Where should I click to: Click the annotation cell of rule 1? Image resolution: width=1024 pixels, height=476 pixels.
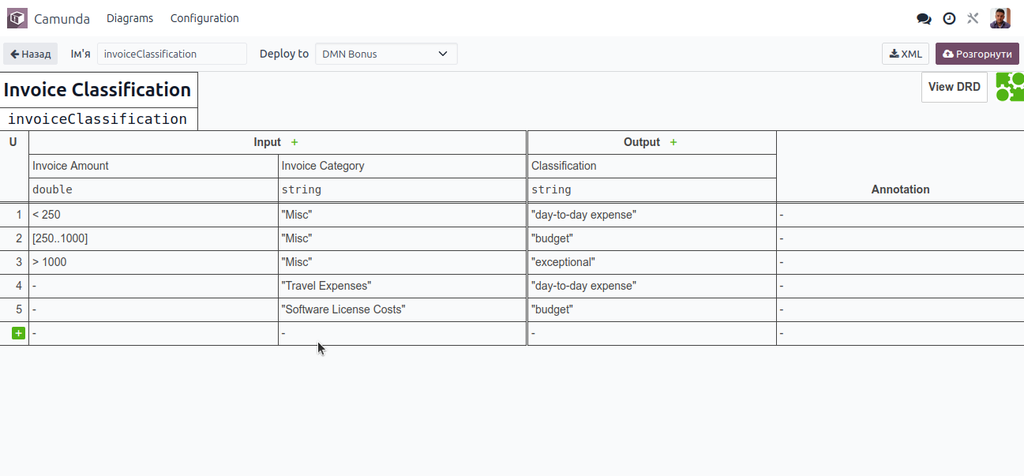pos(900,215)
